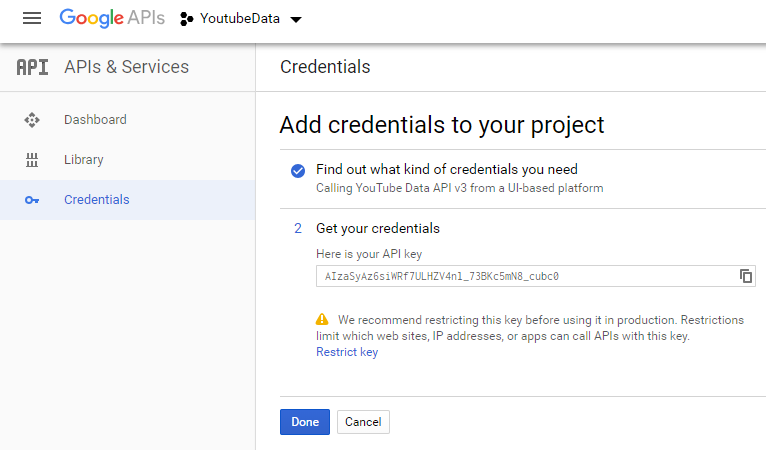Click the yellow warning triangle icon

[322, 319]
